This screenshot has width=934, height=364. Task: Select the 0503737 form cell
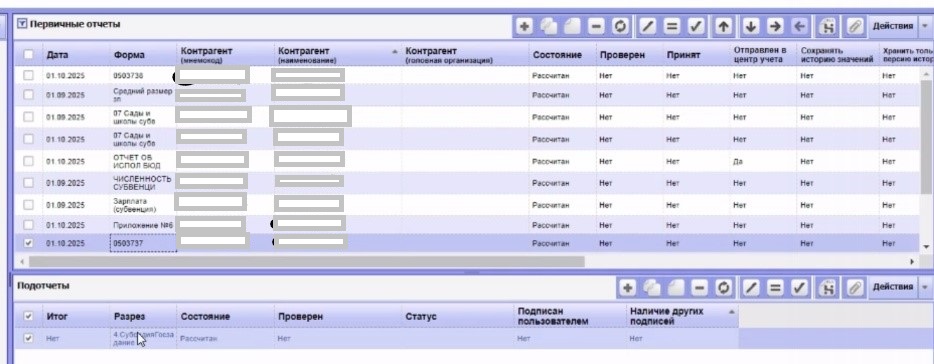pyautogui.click(x=143, y=243)
